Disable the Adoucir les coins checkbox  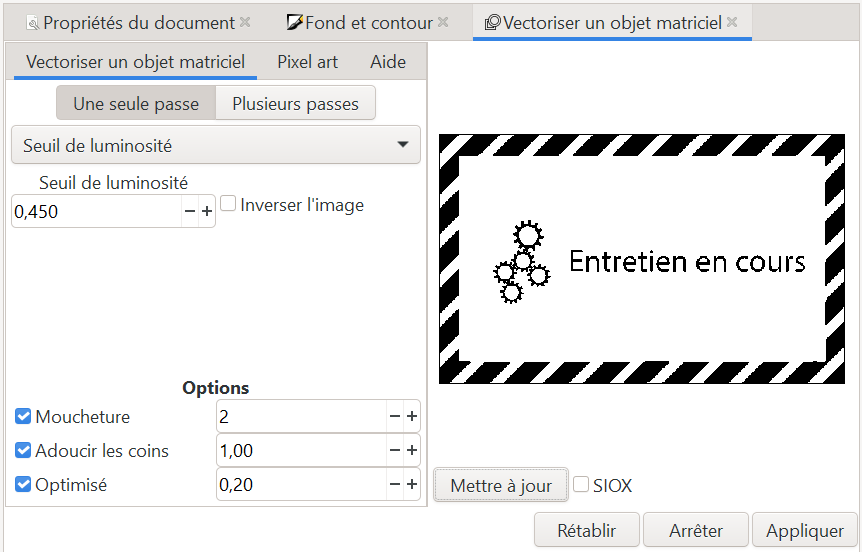(x=23, y=451)
